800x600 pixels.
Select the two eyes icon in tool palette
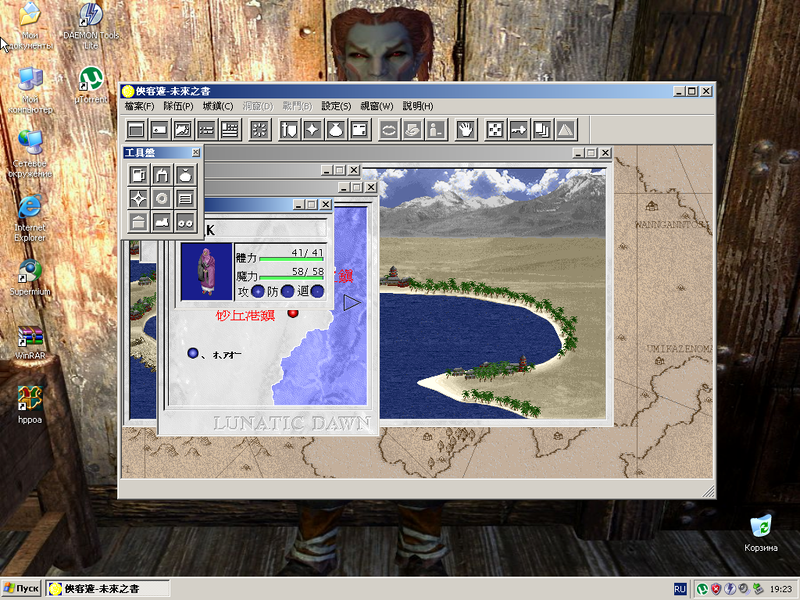point(185,222)
